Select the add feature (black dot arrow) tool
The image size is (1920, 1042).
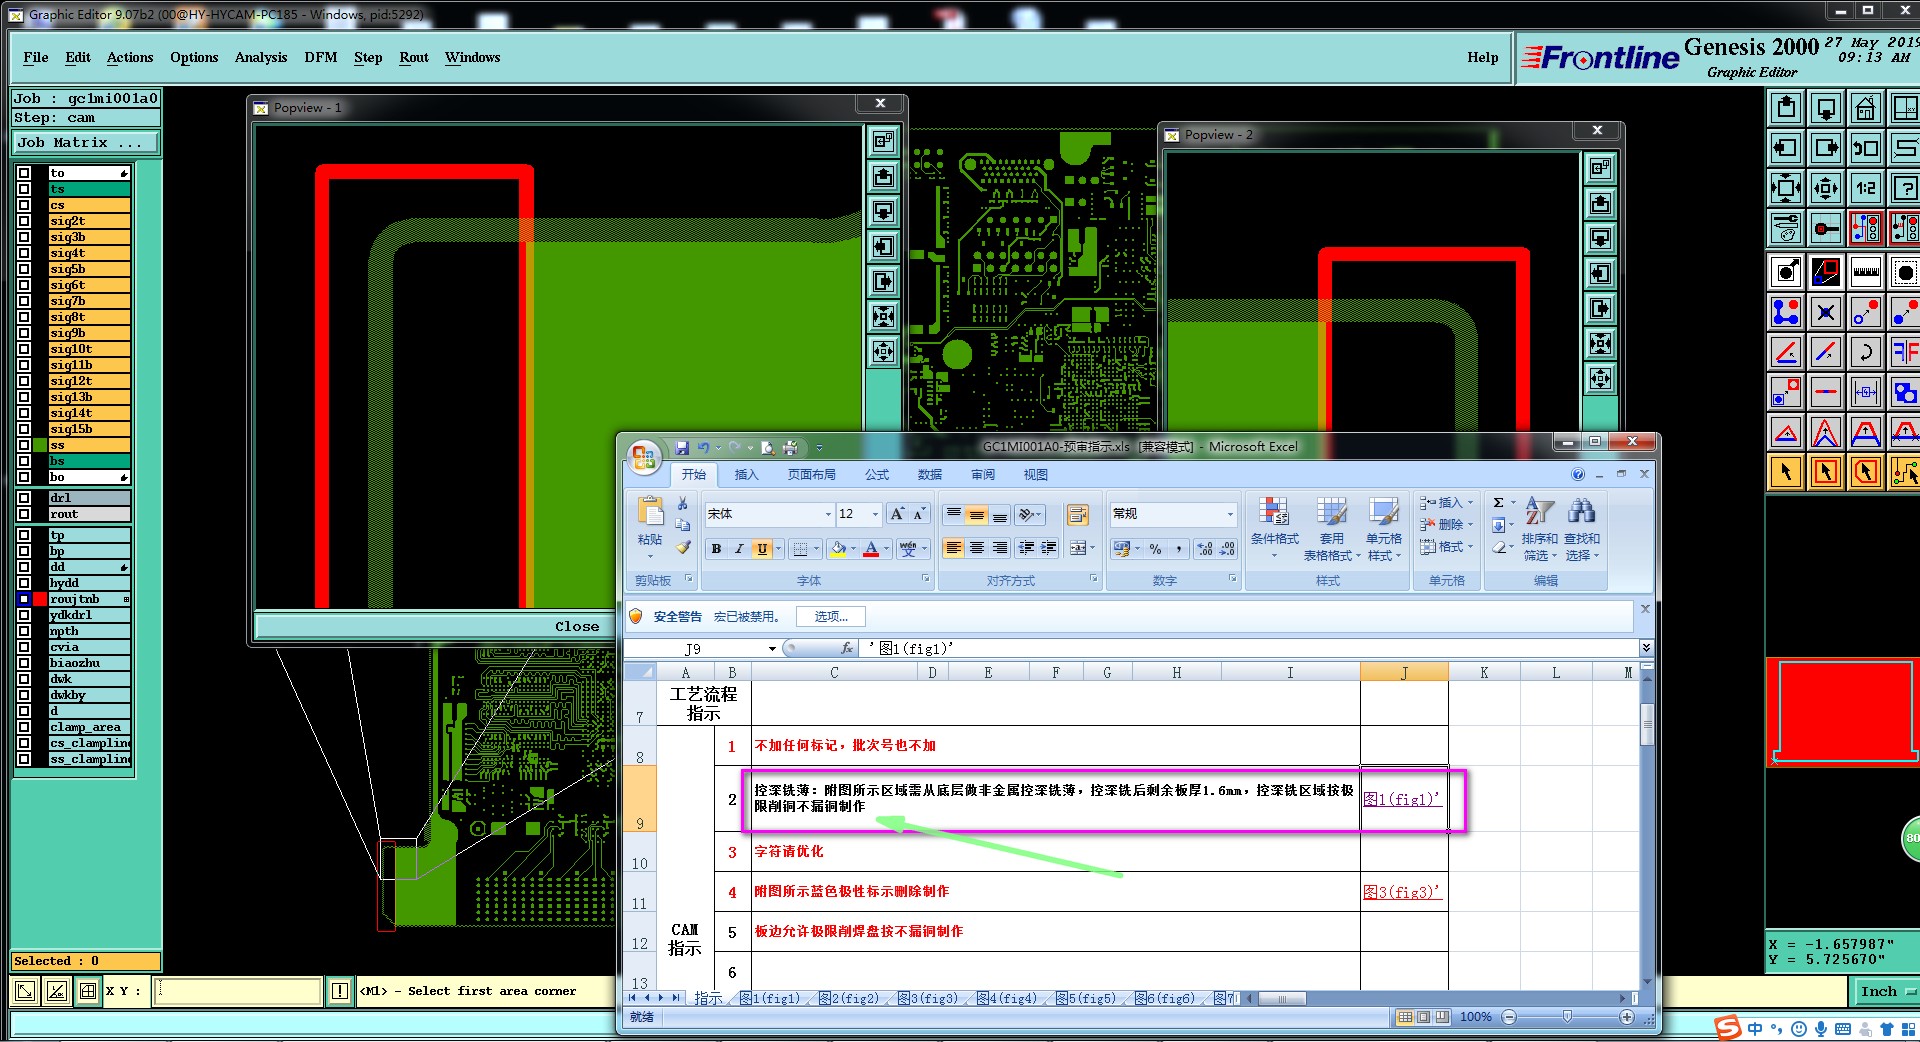point(1786,272)
